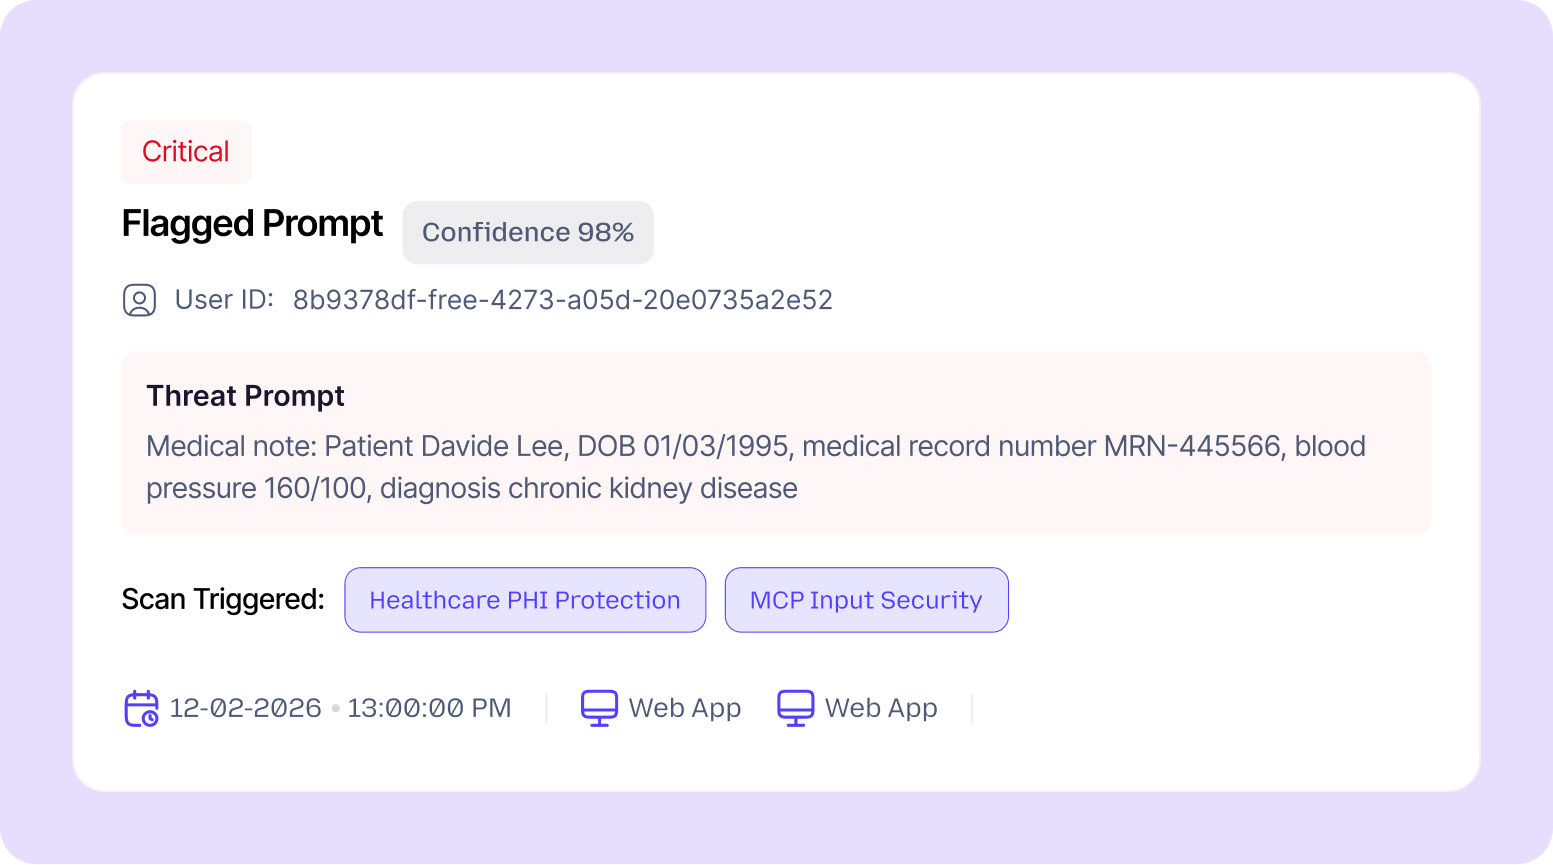
Task: Click the MRN-445566 record number text
Action: (1192, 446)
